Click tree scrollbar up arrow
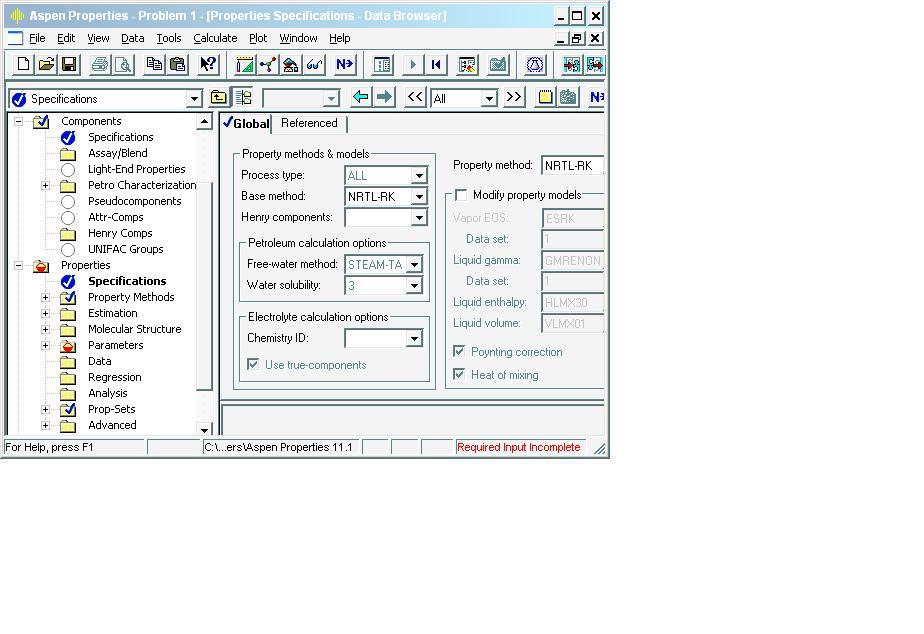This screenshot has height=634, width=924. [x=204, y=121]
